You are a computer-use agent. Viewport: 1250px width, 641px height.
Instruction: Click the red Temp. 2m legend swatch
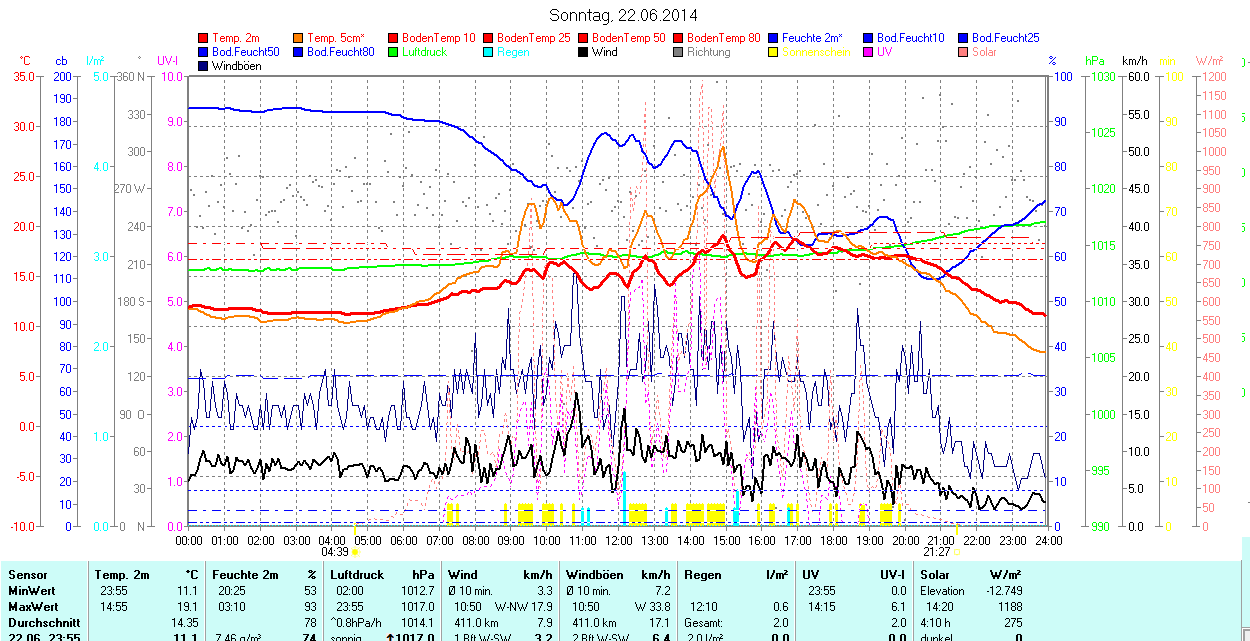205,38
